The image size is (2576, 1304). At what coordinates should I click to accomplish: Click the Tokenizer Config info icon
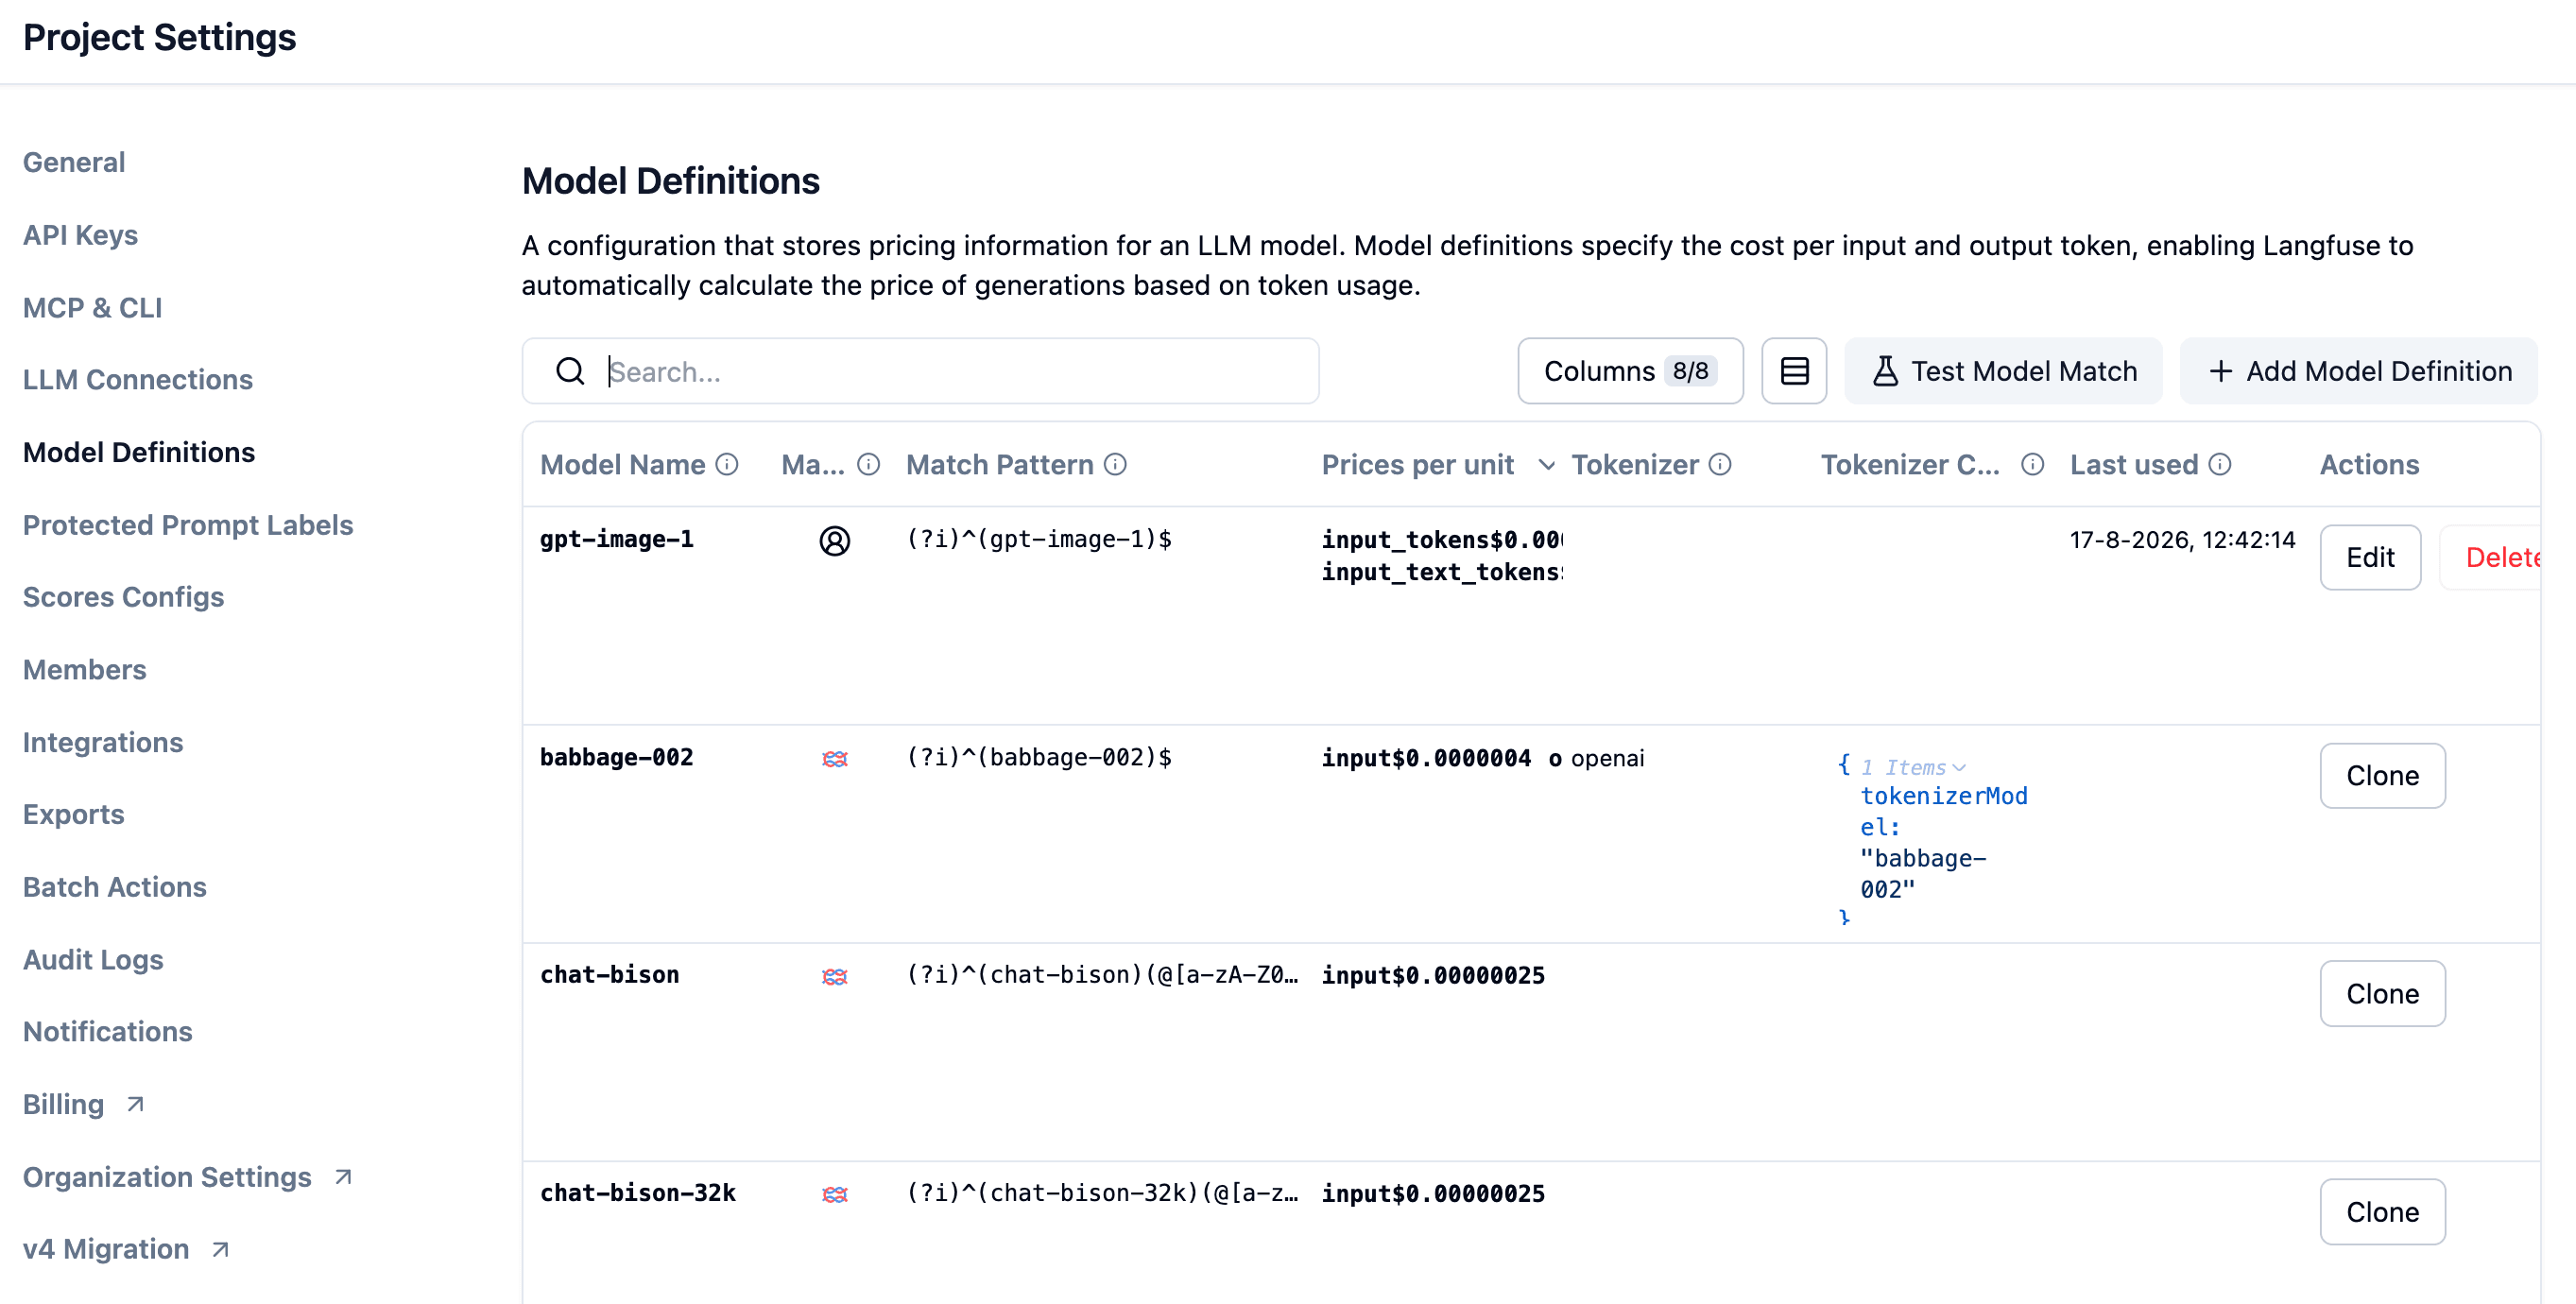[2032, 464]
